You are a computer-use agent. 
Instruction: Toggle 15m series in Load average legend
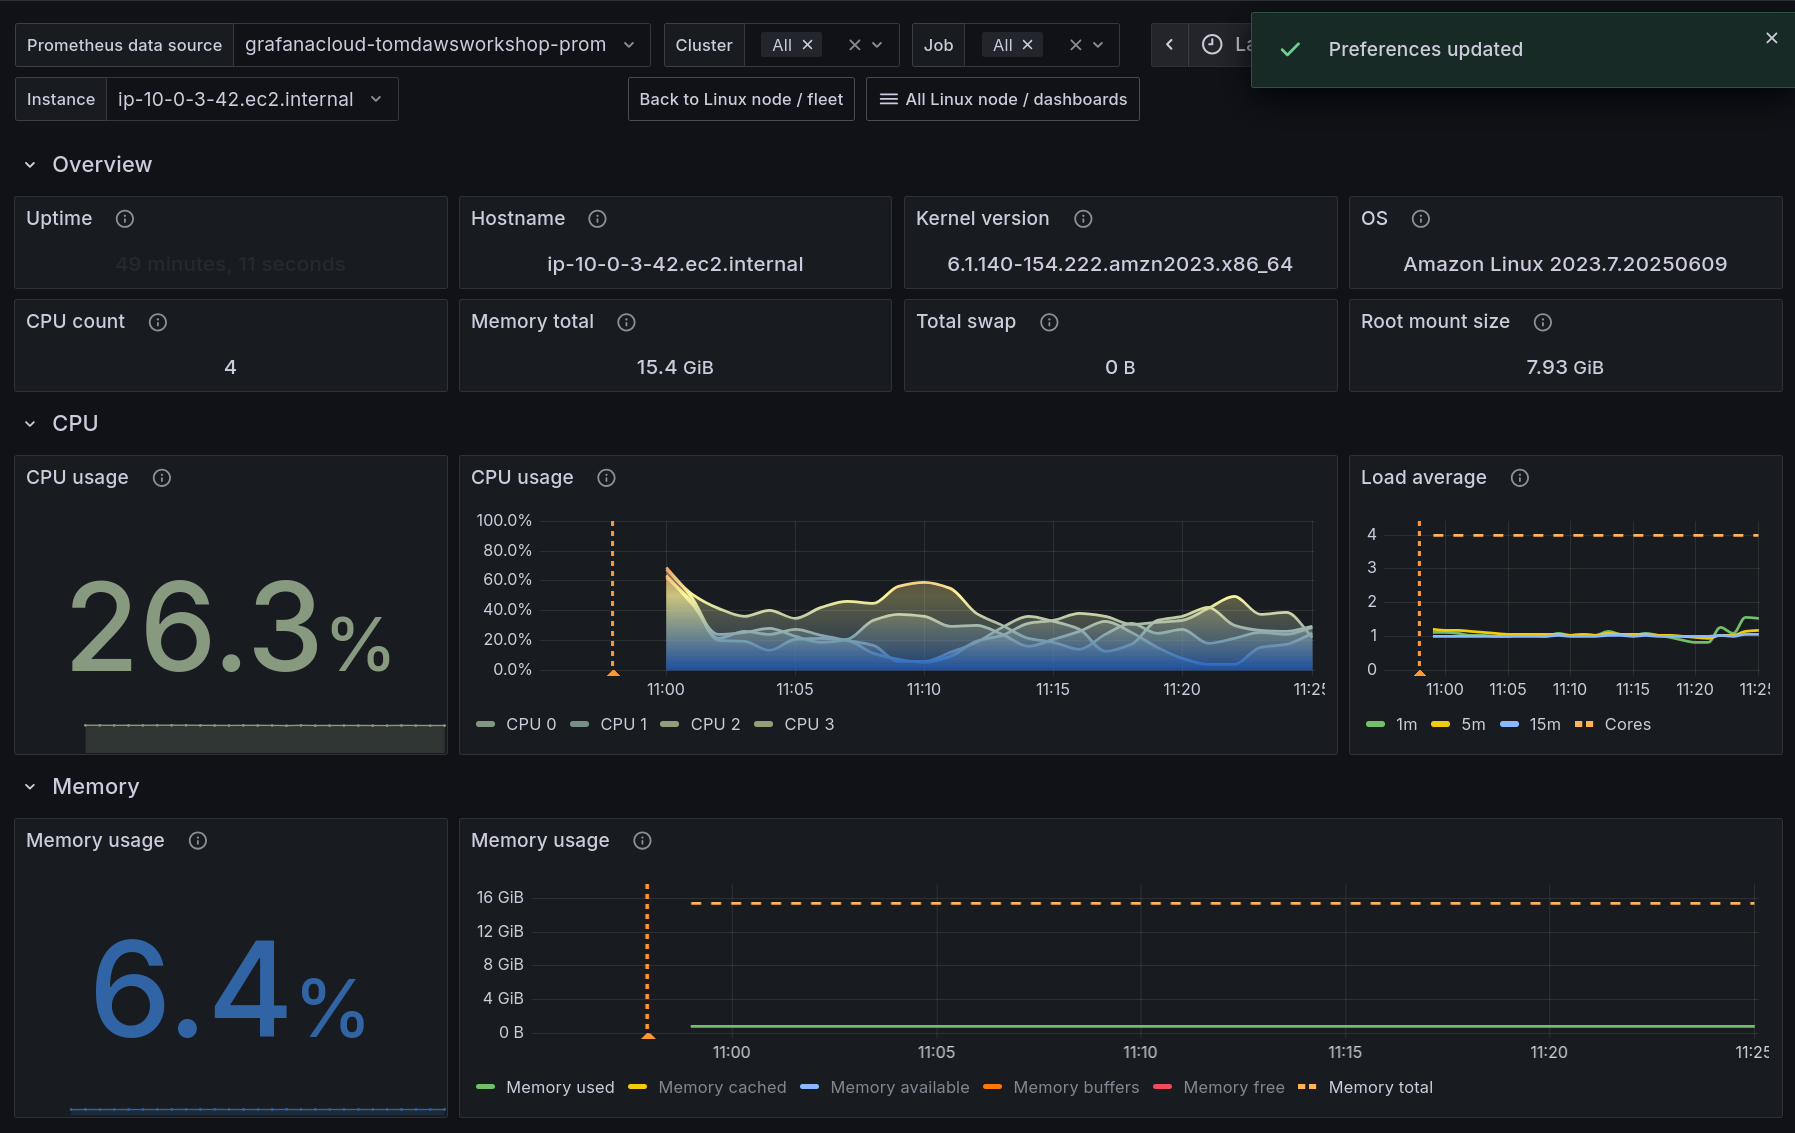coord(1544,724)
